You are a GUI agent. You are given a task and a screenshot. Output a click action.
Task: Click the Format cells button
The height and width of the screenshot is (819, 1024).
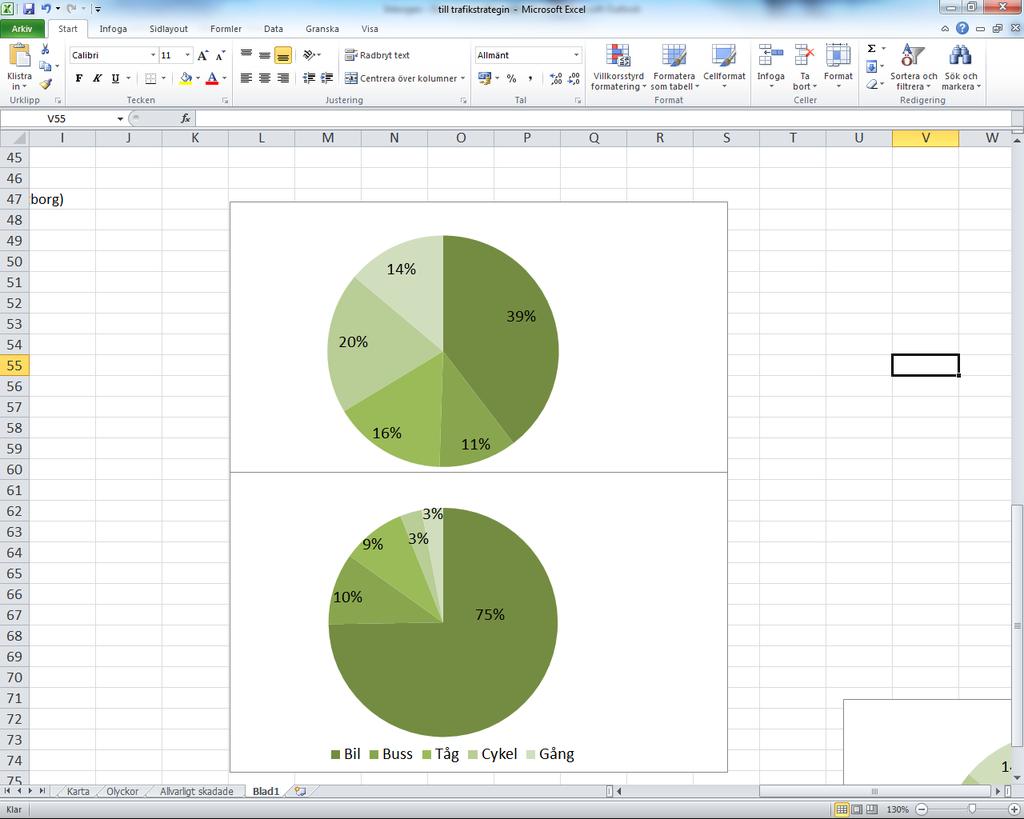point(838,67)
